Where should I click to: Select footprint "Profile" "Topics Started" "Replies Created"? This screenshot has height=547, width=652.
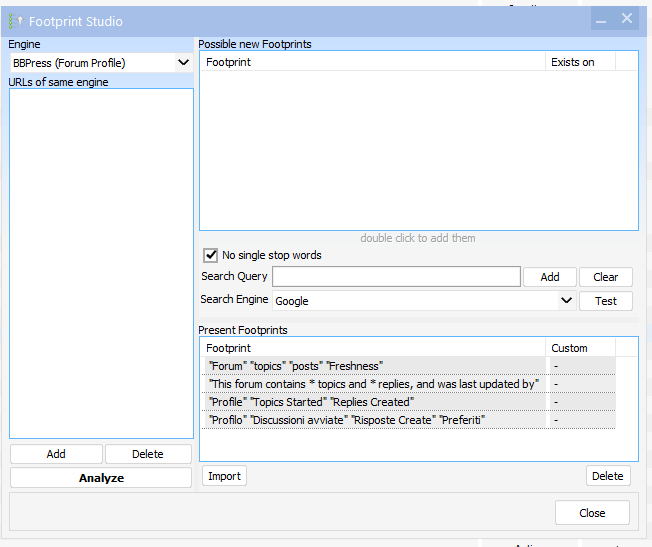408,402
